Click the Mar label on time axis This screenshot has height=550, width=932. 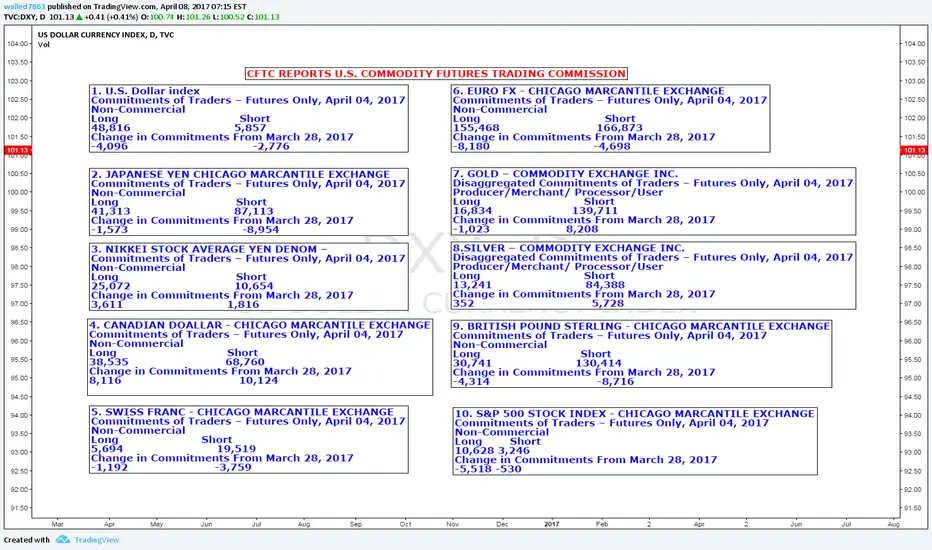point(58,524)
